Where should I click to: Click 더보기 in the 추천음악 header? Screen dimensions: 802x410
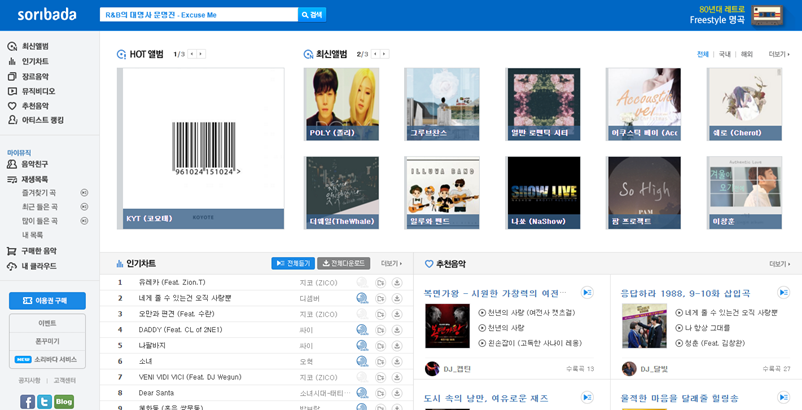779,264
